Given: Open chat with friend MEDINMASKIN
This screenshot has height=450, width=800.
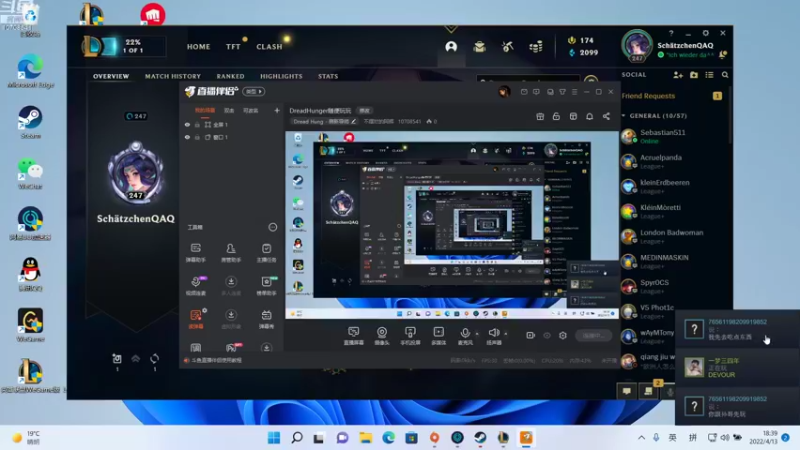Looking at the screenshot, I should click(671, 261).
